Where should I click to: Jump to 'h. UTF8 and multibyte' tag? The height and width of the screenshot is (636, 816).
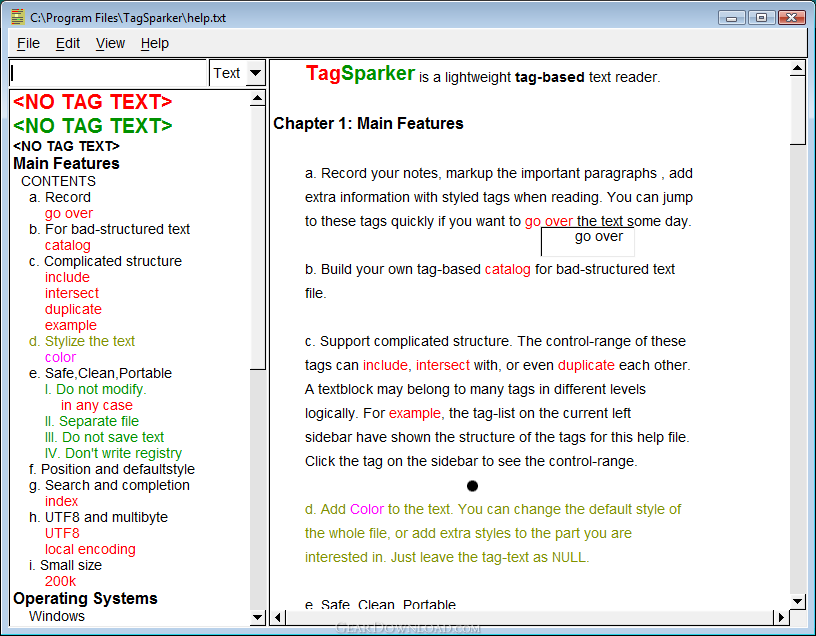pos(98,517)
